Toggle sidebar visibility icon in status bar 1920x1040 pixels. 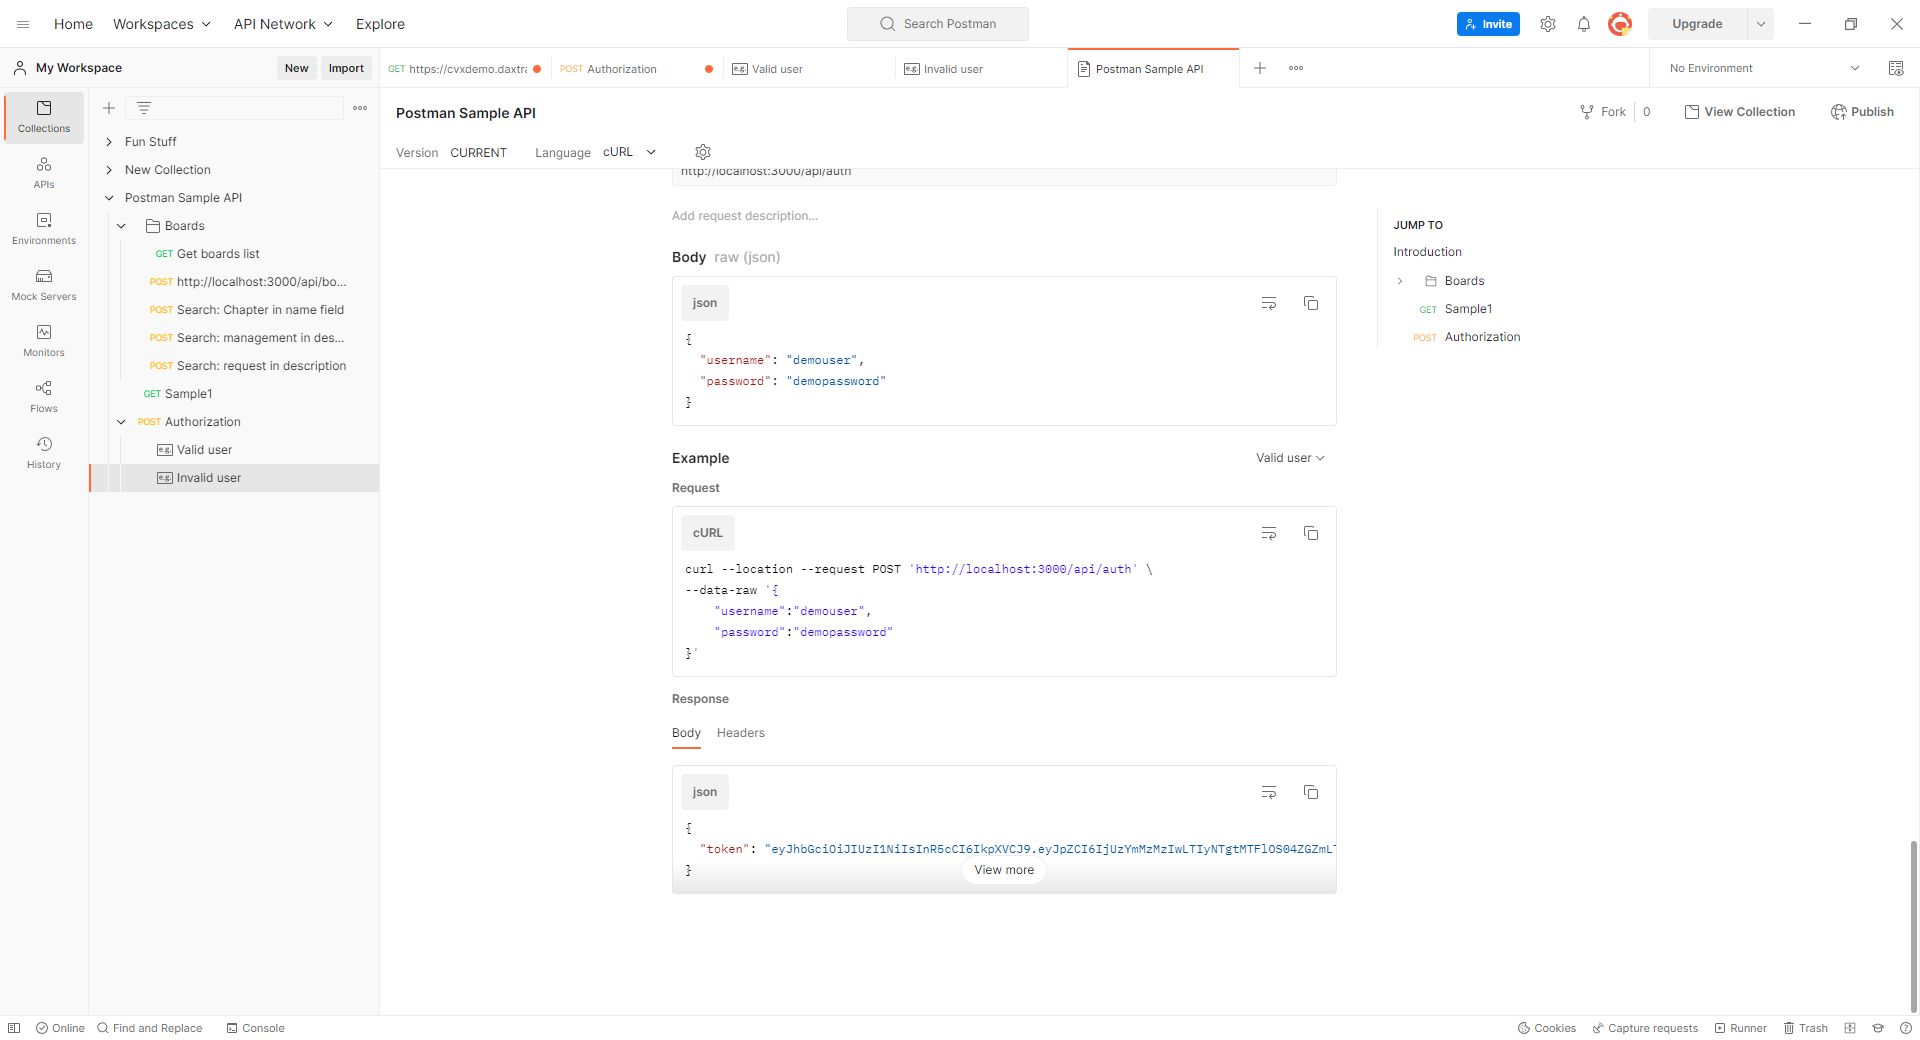coord(14,1028)
